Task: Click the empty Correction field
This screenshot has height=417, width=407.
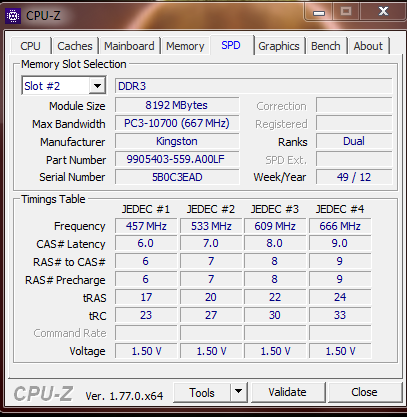Action: pyautogui.click(x=354, y=105)
